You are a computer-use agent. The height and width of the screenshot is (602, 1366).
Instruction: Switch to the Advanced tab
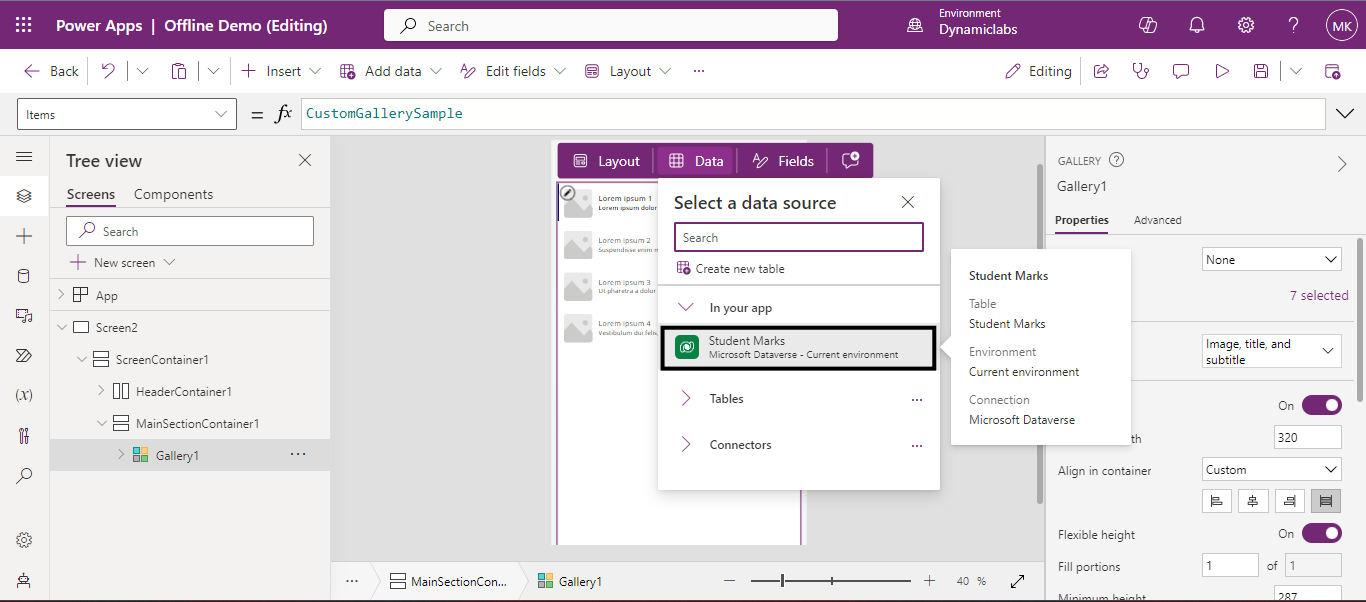coord(1157,220)
